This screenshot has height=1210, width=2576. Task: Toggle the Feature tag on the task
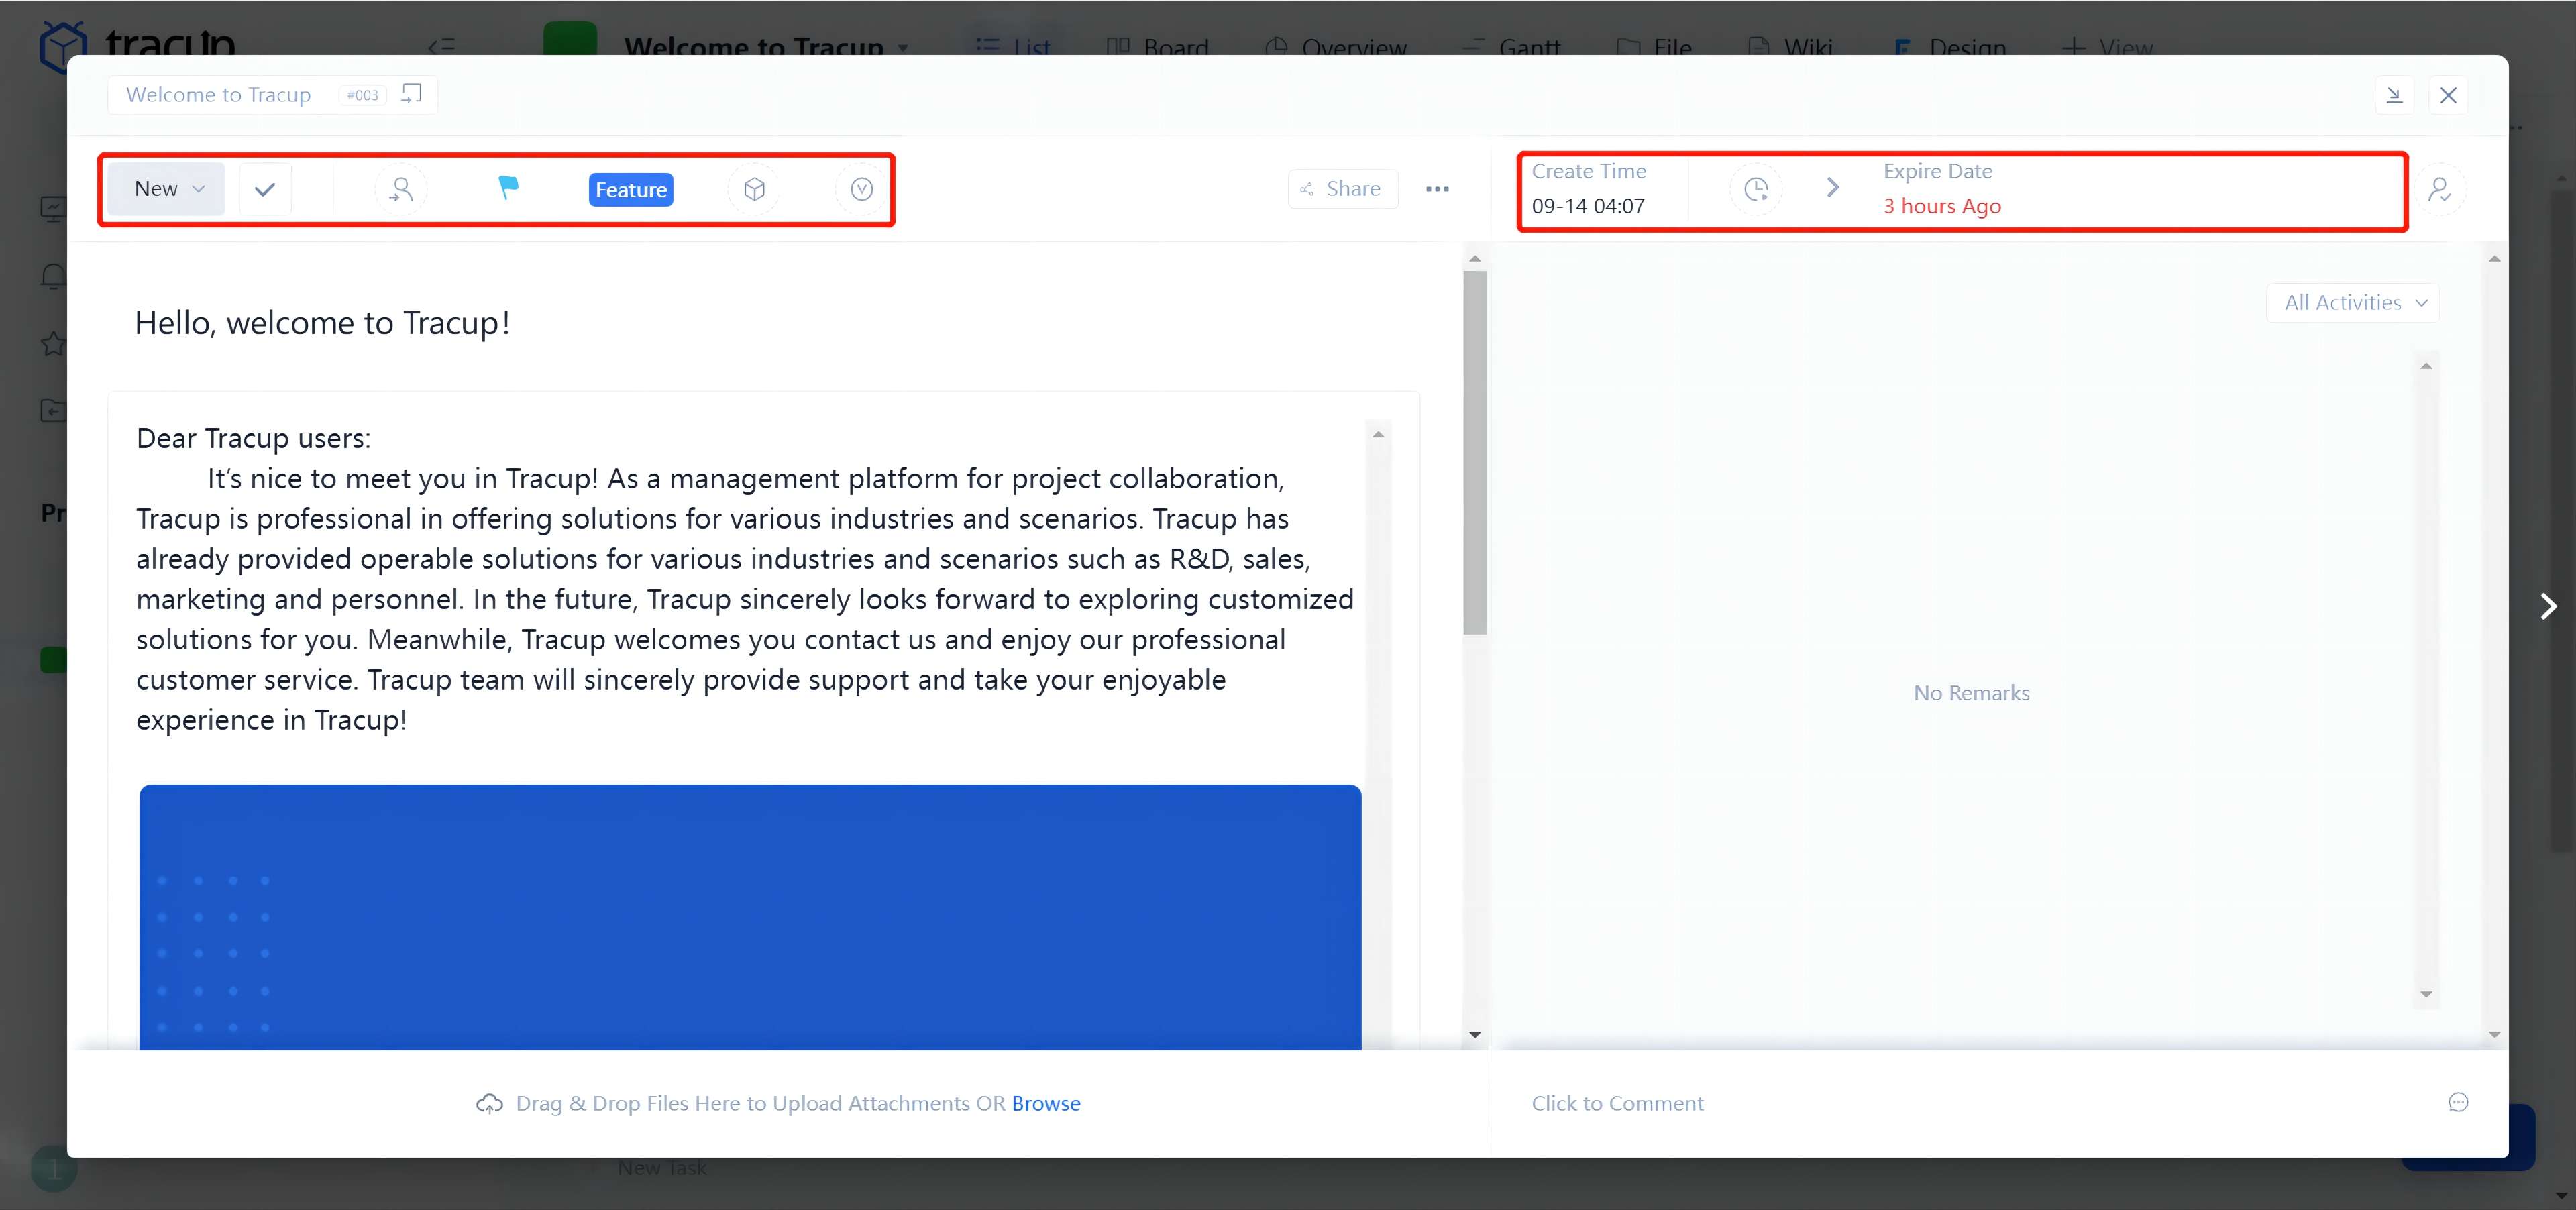[630, 189]
